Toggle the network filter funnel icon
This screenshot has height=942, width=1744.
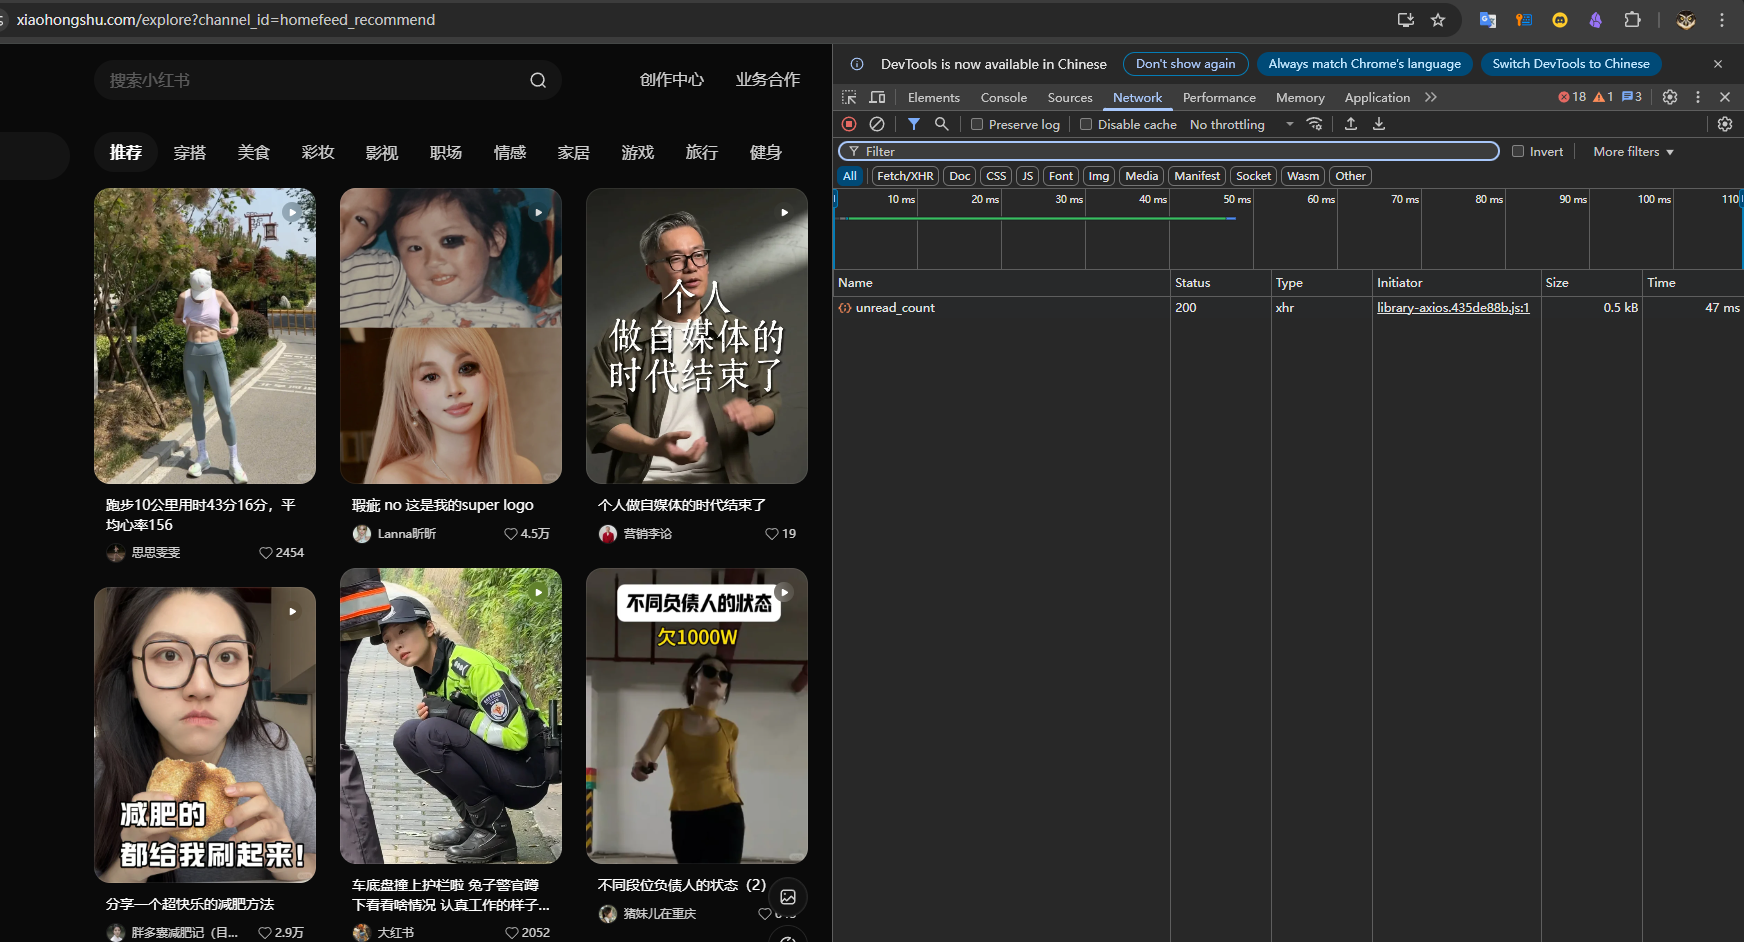pos(913,124)
